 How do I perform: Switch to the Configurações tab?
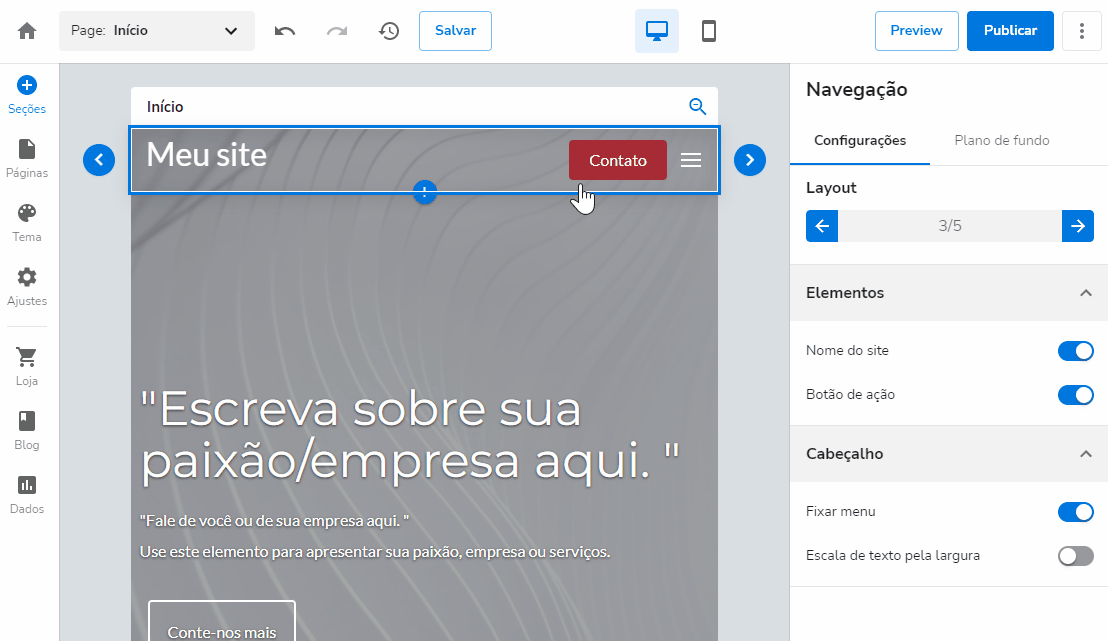pos(860,141)
